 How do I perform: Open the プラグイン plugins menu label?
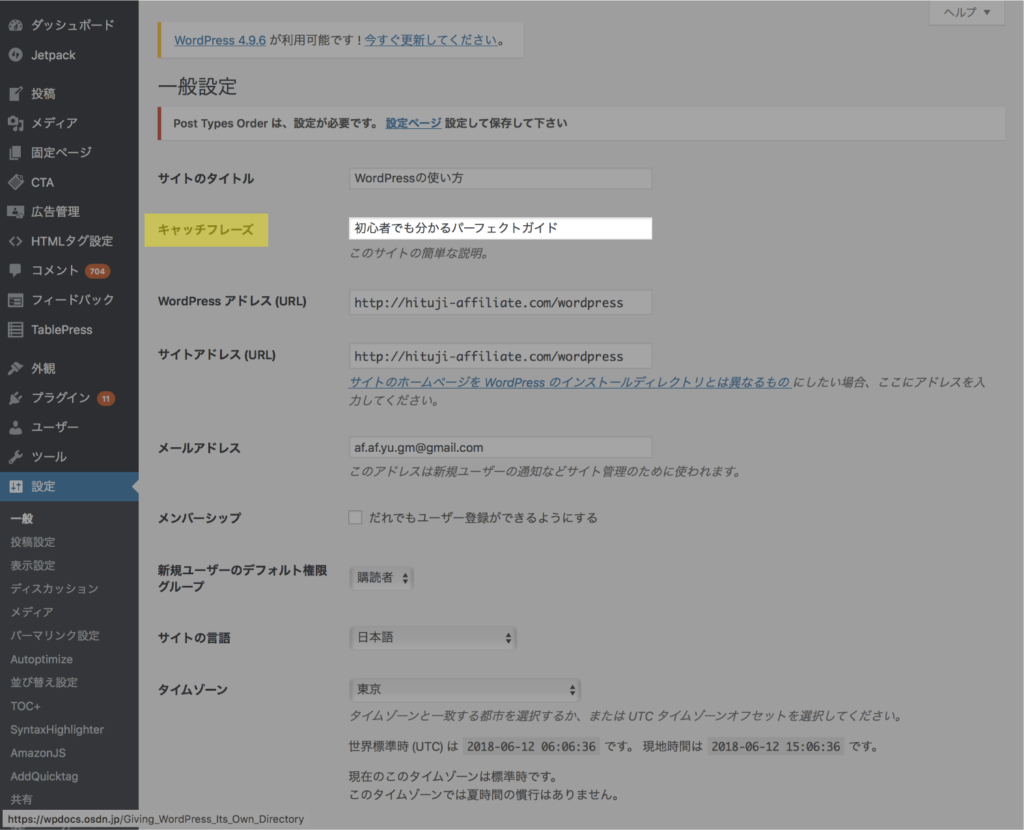[61, 398]
